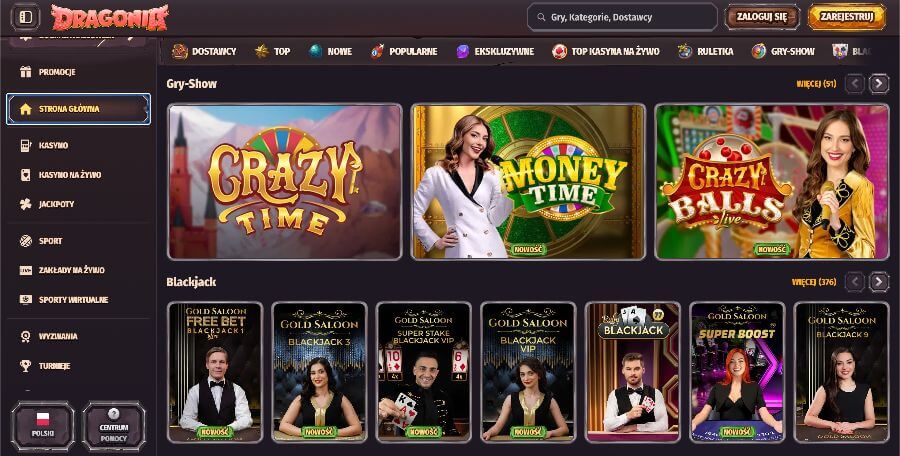The image size is (900, 456).
Task: Select the Ruletka category tab
Action: click(x=705, y=51)
